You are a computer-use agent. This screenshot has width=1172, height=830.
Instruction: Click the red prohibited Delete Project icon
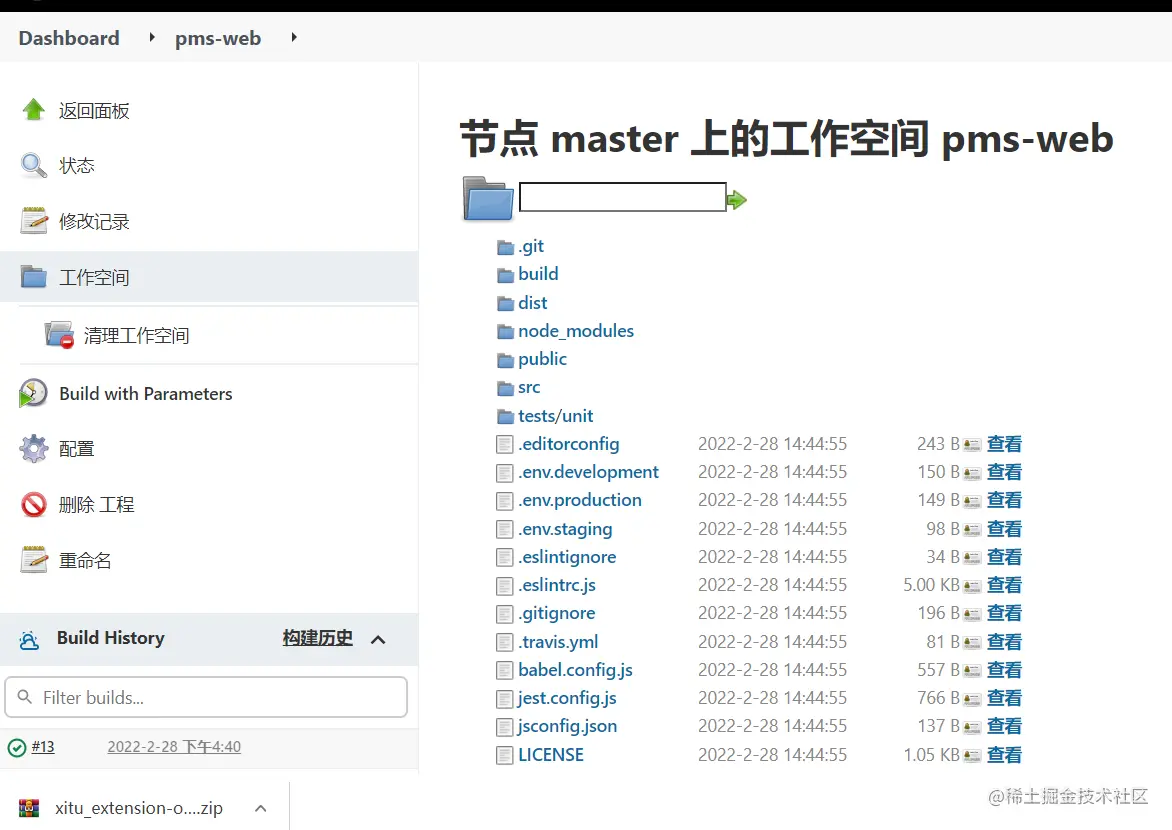coord(34,505)
